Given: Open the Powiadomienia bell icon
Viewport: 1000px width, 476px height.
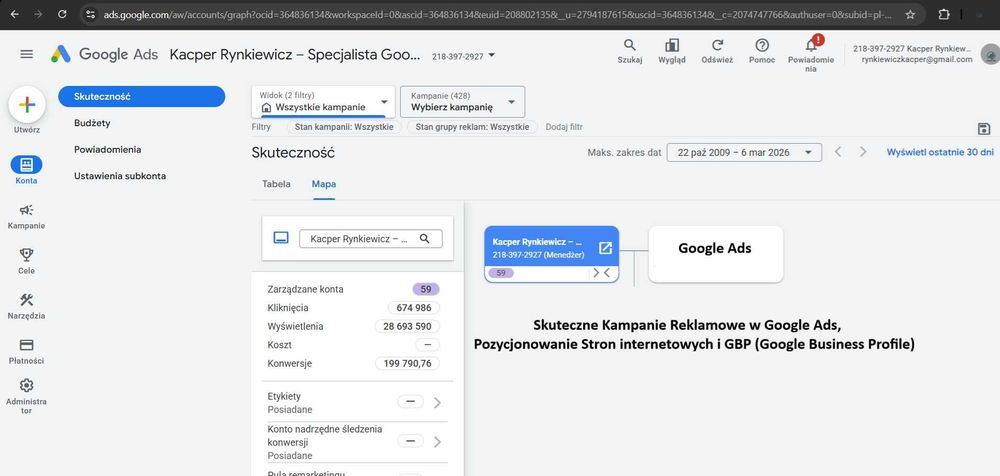Looking at the screenshot, I should (x=812, y=46).
